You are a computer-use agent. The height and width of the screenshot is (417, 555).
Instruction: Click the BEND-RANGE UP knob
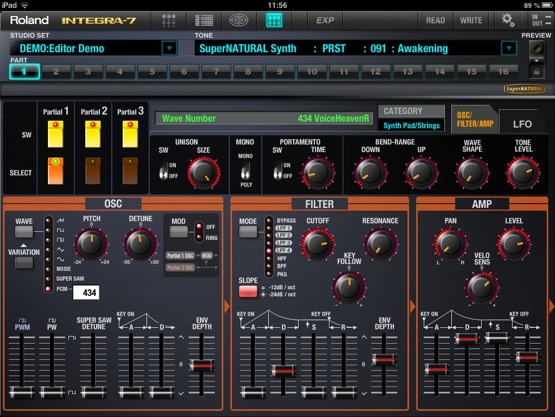tap(421, 173)
